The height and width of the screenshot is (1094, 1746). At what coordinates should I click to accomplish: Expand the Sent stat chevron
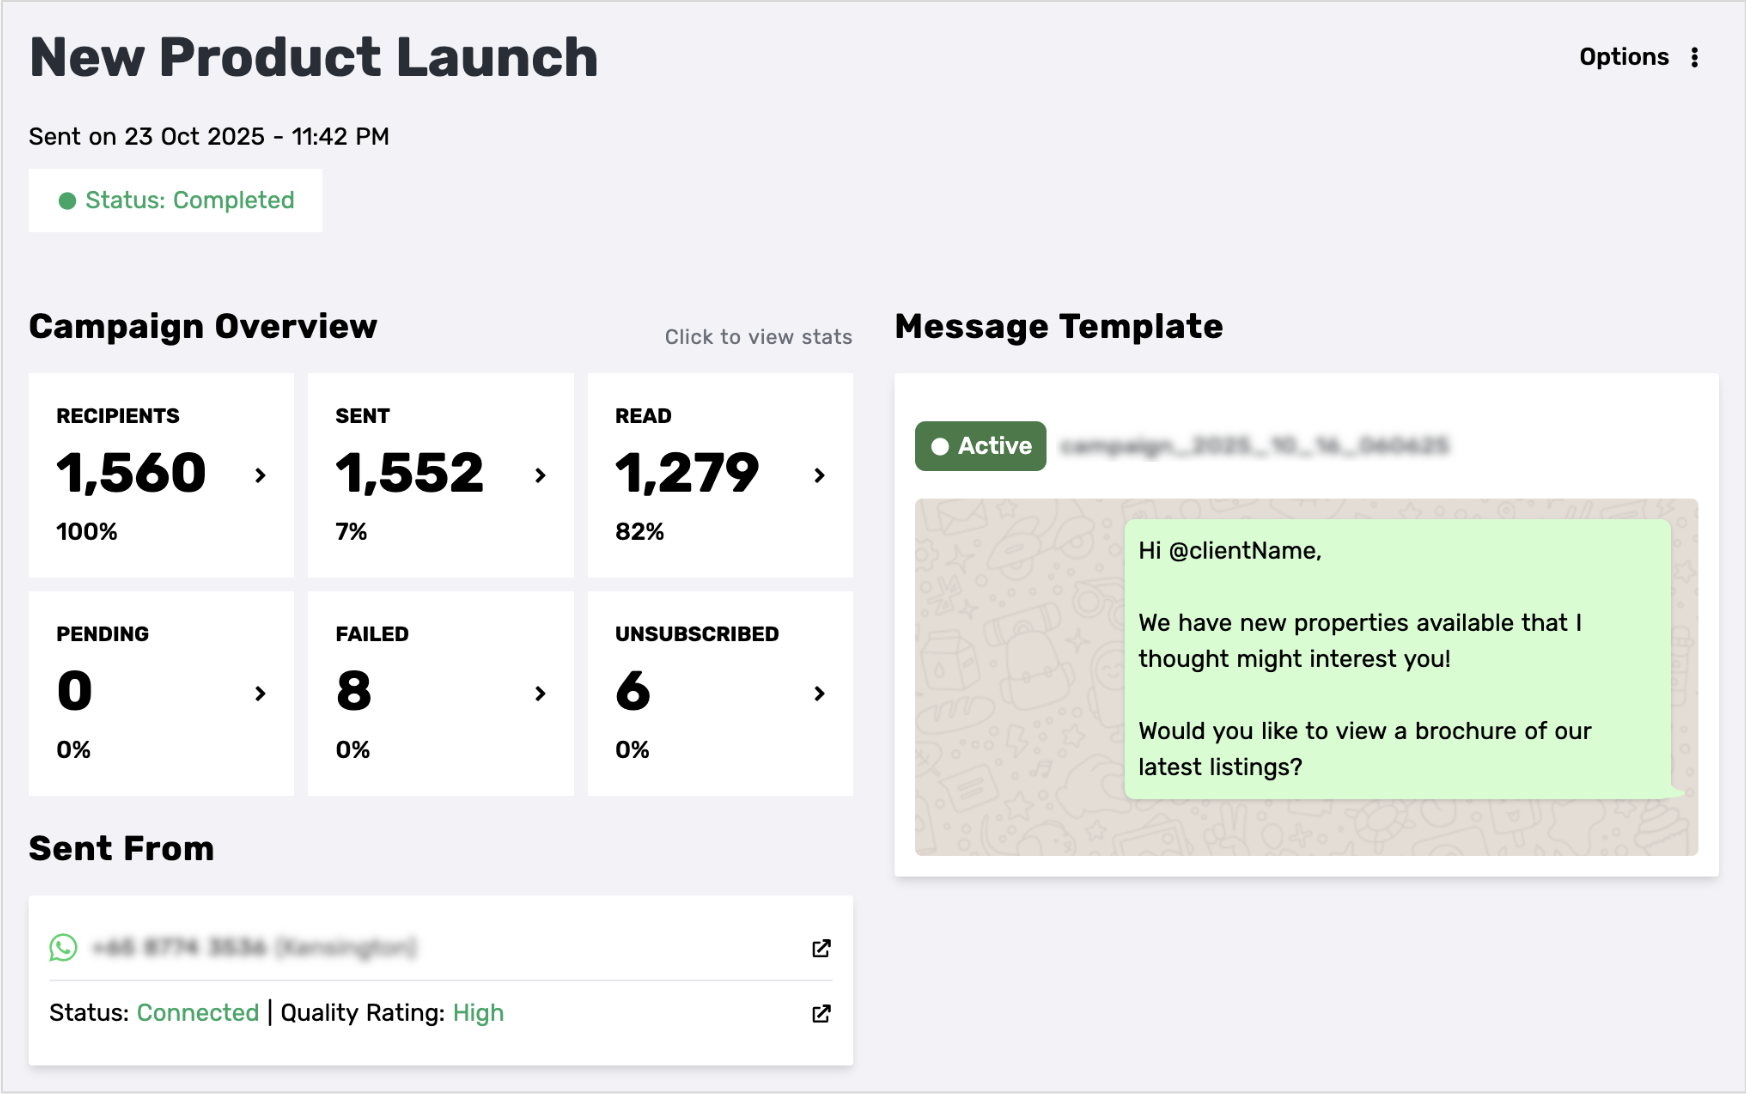pos(540,475)
